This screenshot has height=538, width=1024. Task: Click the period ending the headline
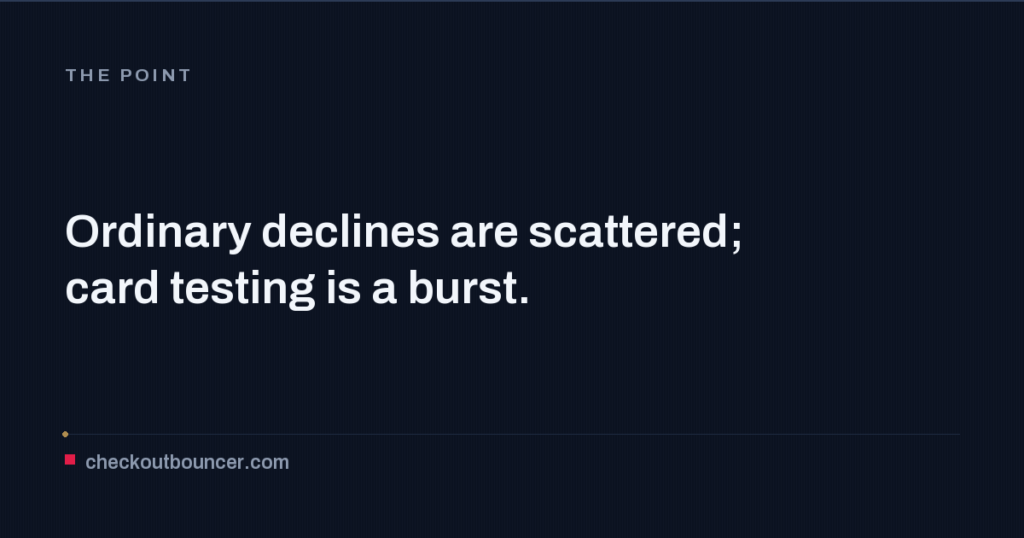tap(524, 301)
